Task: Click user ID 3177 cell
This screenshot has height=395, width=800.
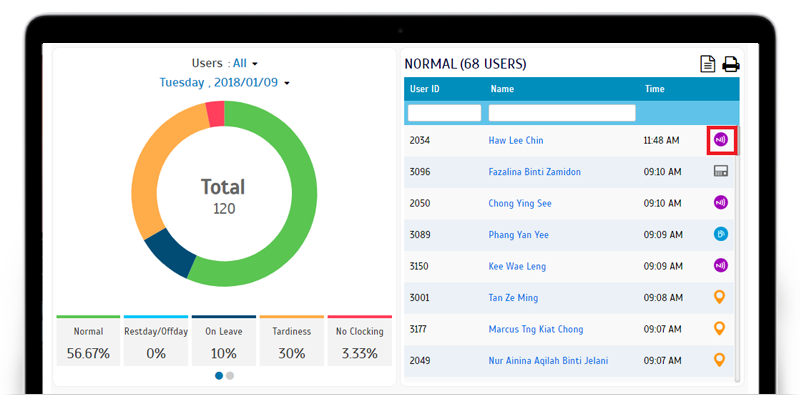Action: pyautogui.click(x=418, y=329)
